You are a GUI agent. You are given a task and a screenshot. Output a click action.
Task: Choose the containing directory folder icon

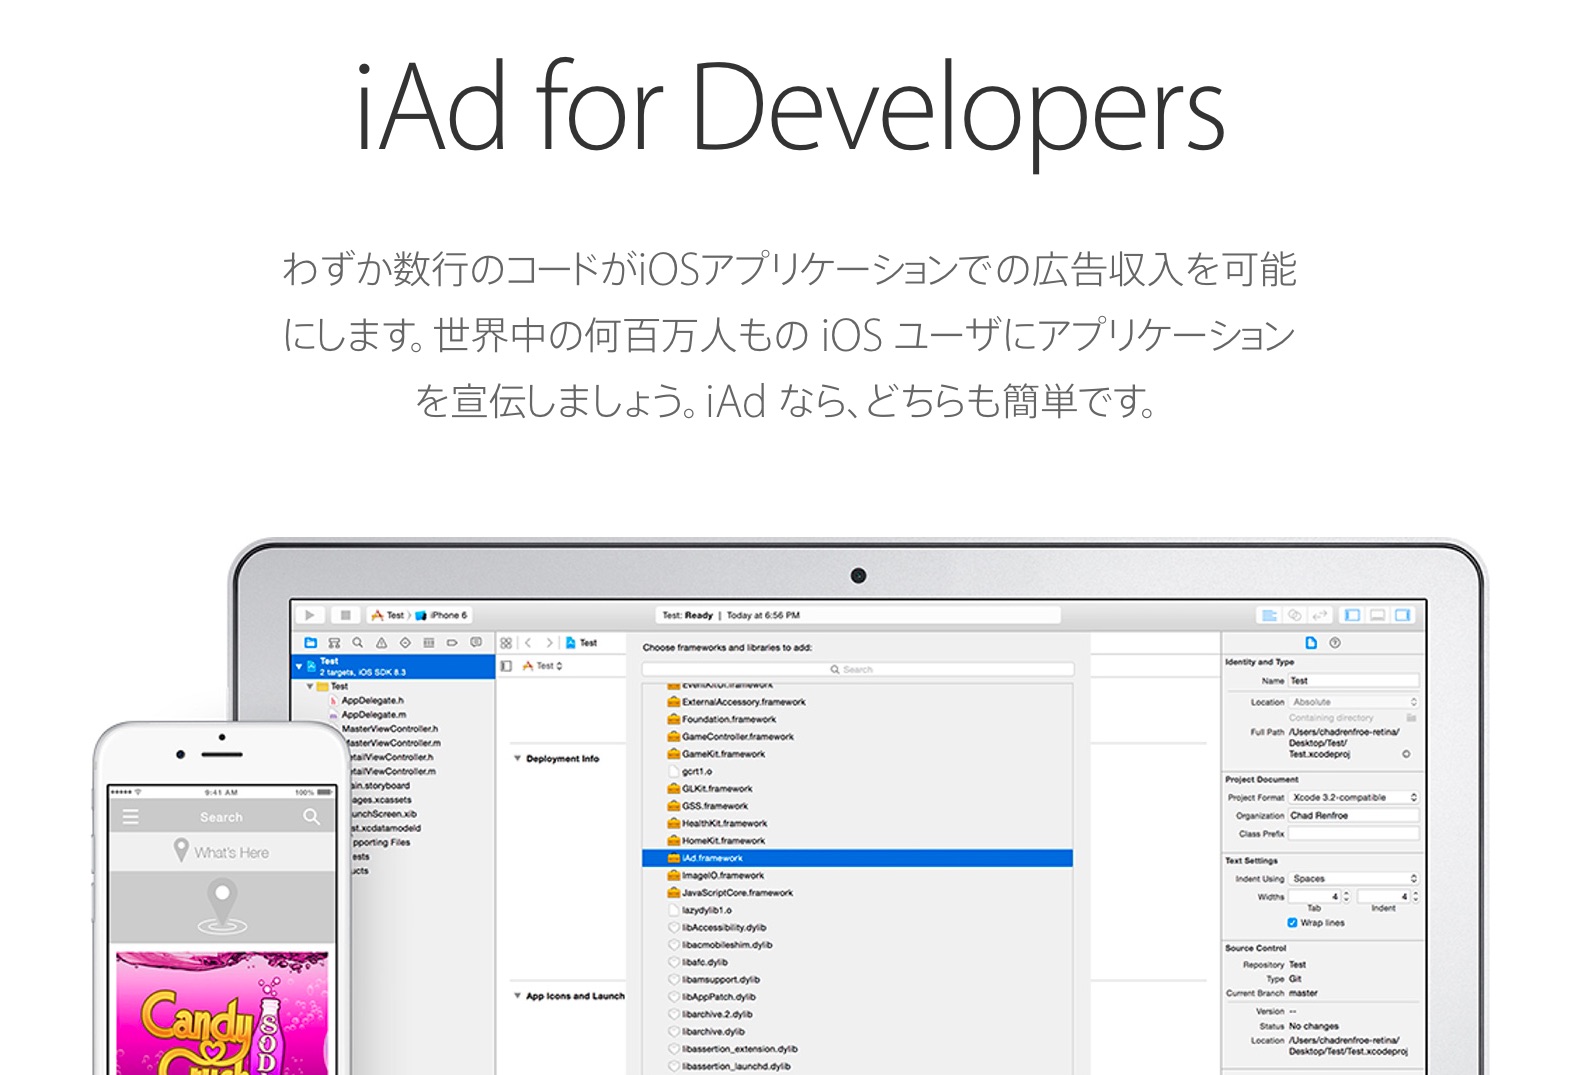point(1411,718)
